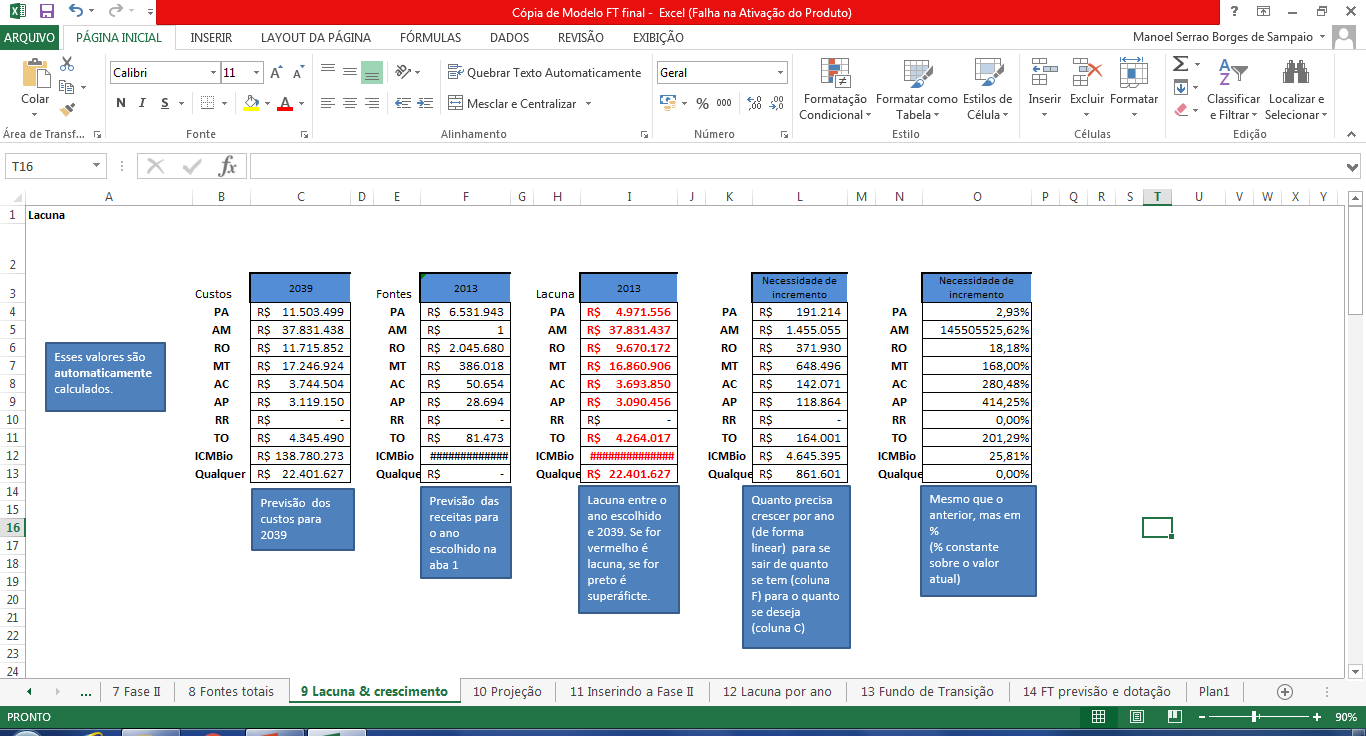
Task: Open the Geral number format dropdown
Action: 780,73
